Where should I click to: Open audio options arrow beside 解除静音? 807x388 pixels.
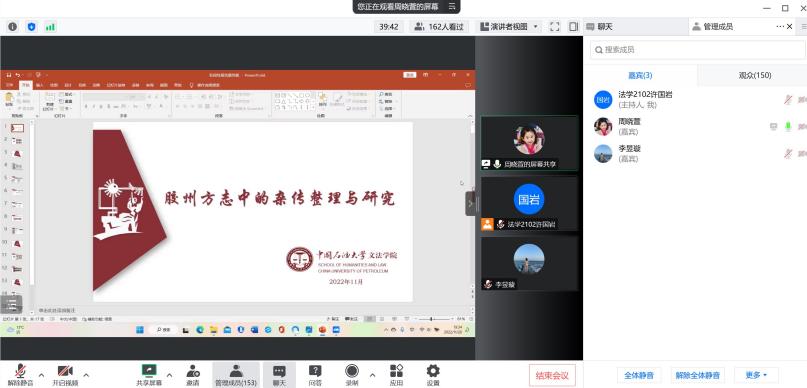coord(42,375)
